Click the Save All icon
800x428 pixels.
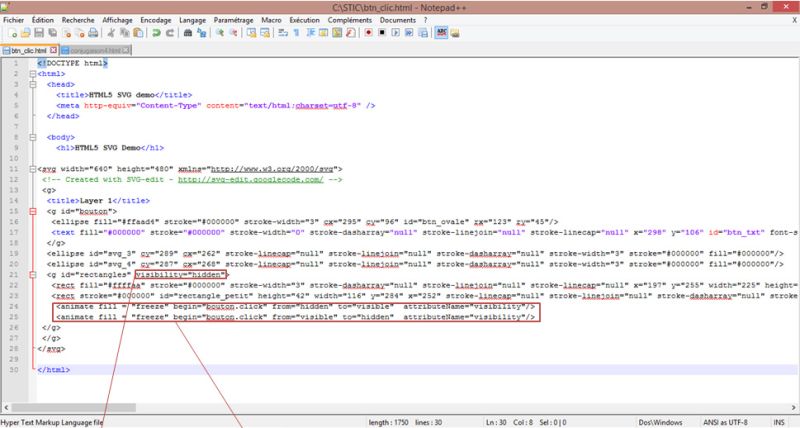53,33
